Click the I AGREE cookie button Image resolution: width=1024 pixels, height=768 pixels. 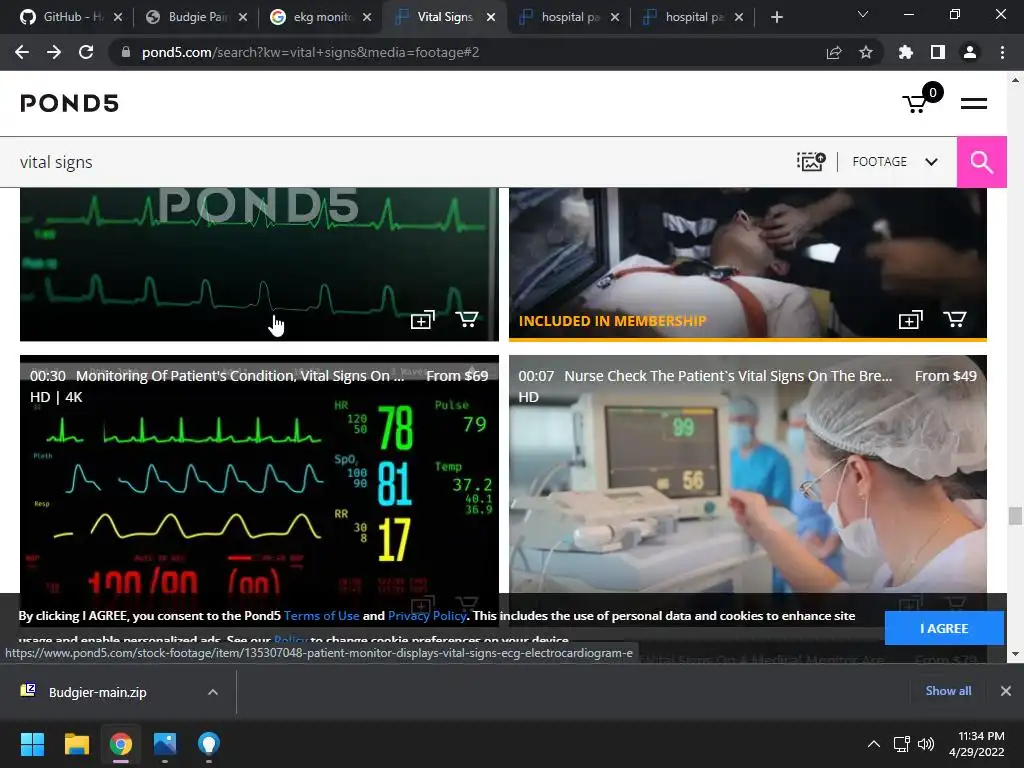[x=944, y=628]
